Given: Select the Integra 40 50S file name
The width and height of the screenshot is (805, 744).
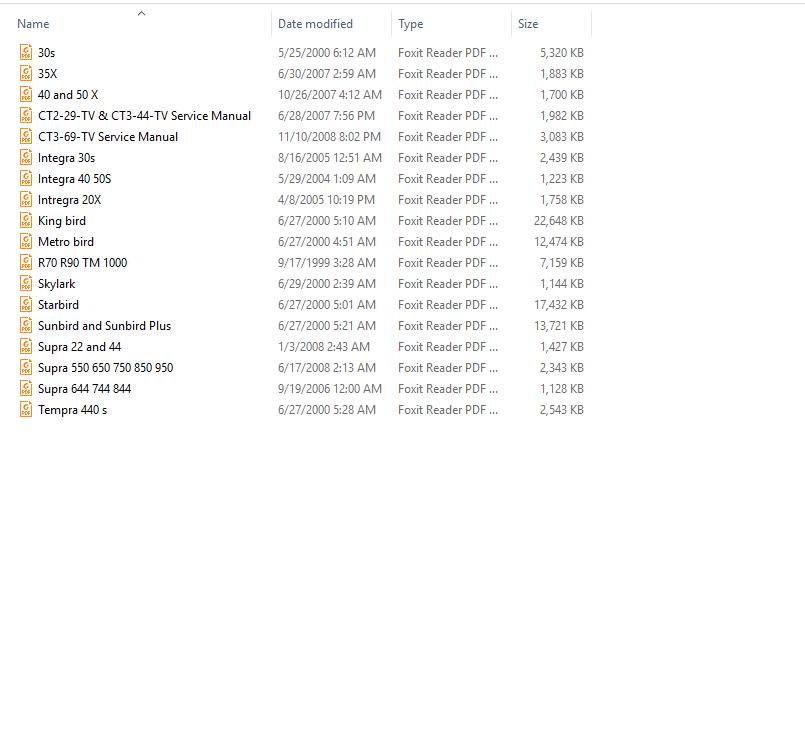Looking at the screenshot, I should click(74, 179).
